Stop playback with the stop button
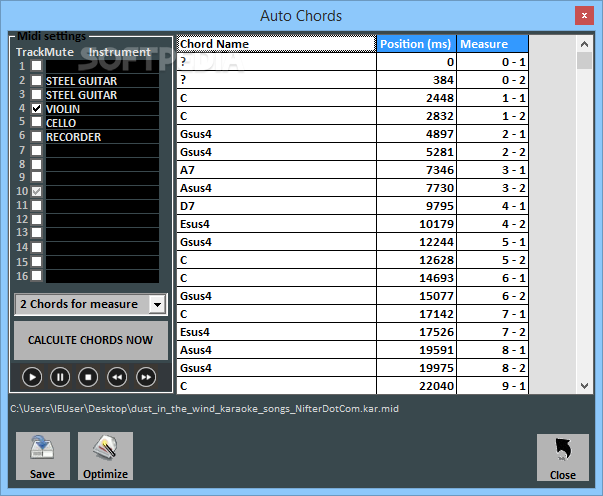 (x=88, y=377)
